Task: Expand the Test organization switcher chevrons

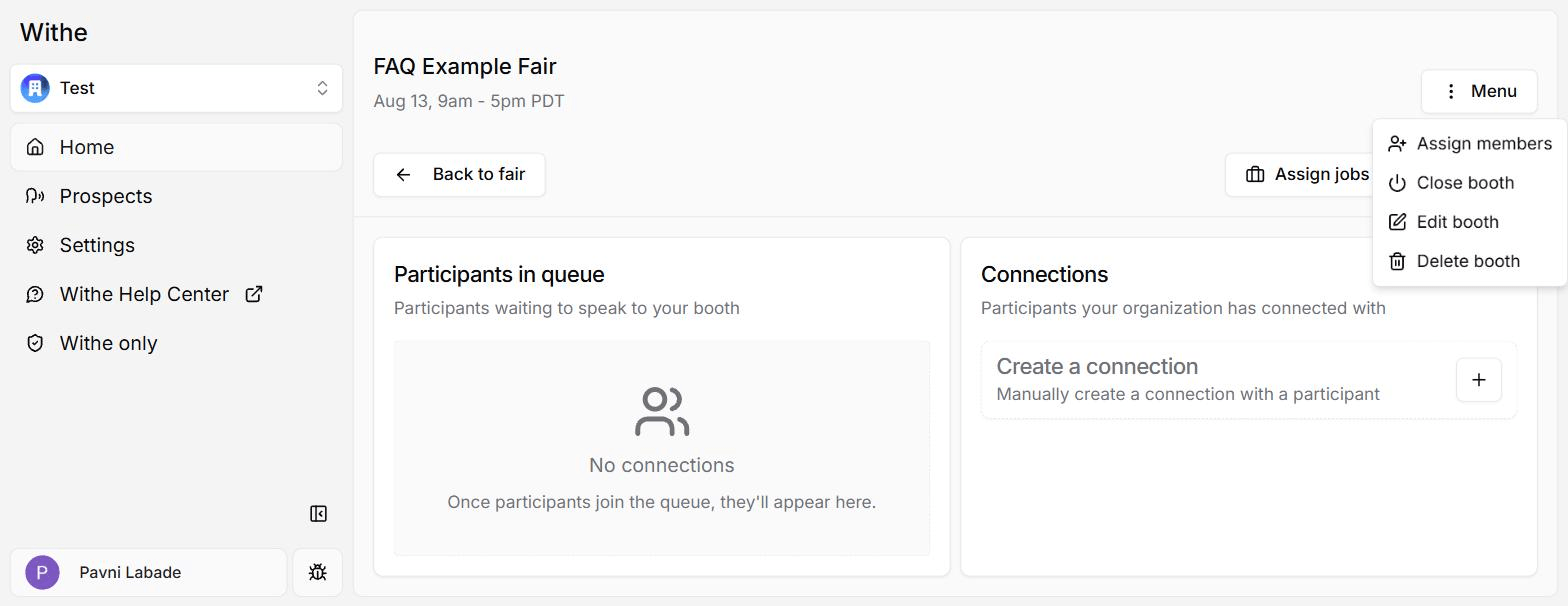Action: 322,88
